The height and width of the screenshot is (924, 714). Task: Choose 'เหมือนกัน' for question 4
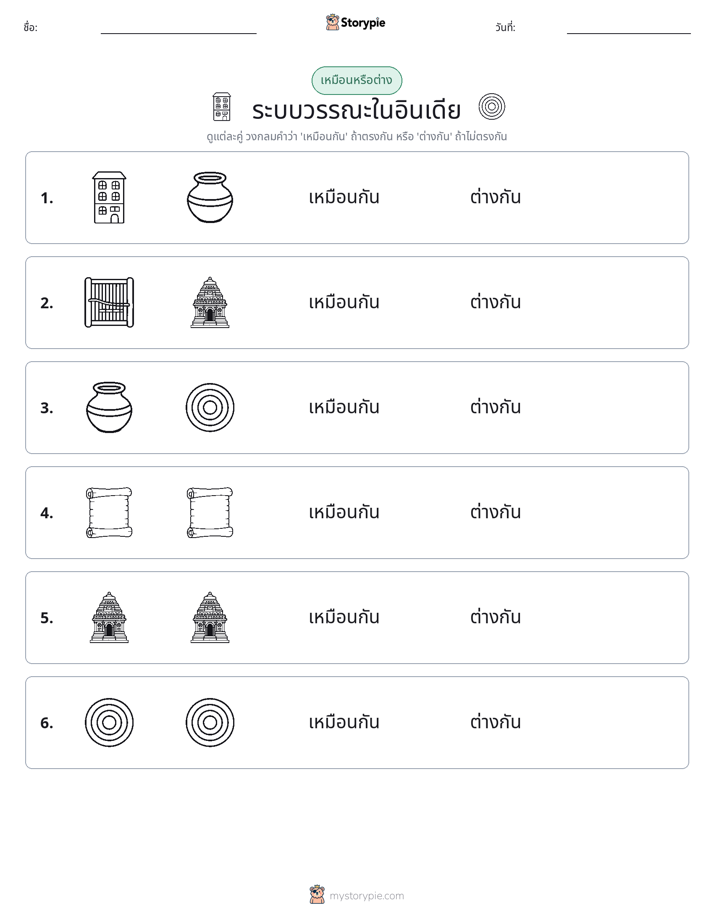[344, 512]
